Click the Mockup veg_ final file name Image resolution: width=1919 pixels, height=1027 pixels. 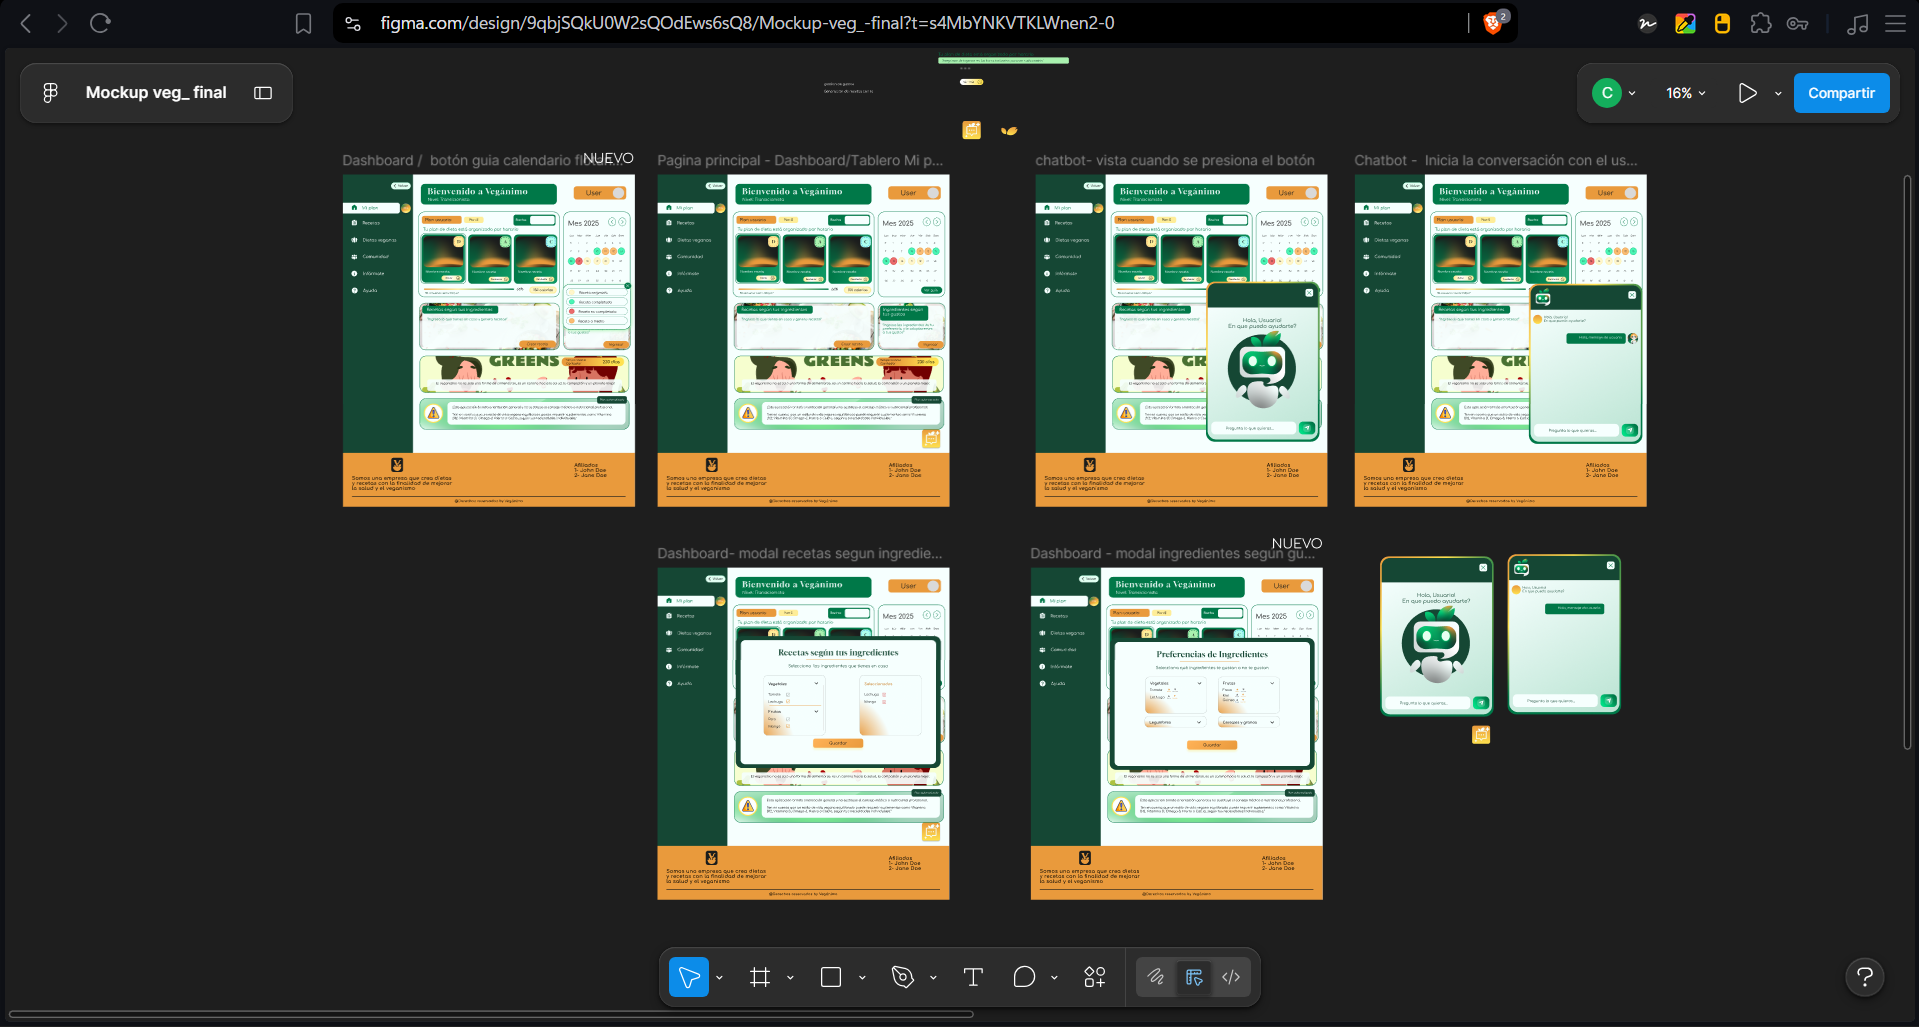[156, 93]
